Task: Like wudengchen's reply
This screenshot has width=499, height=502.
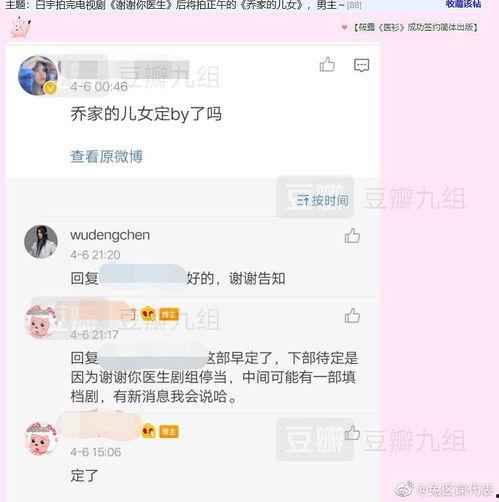Action: [352, 236]
